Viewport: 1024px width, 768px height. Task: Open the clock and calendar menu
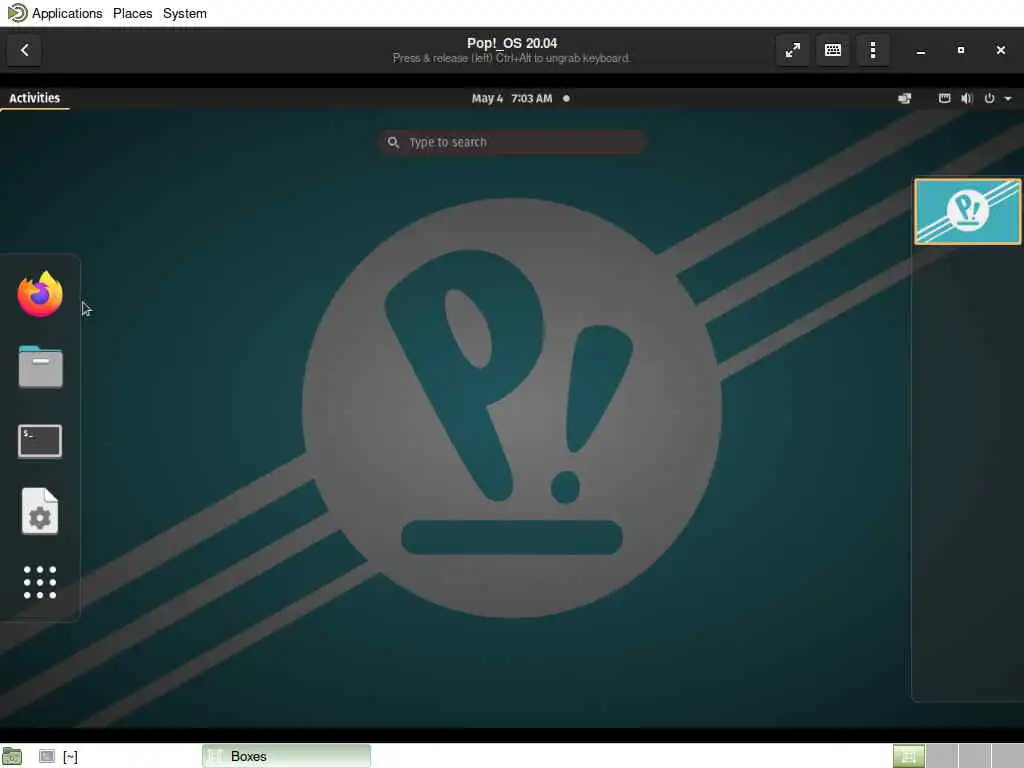520,99
